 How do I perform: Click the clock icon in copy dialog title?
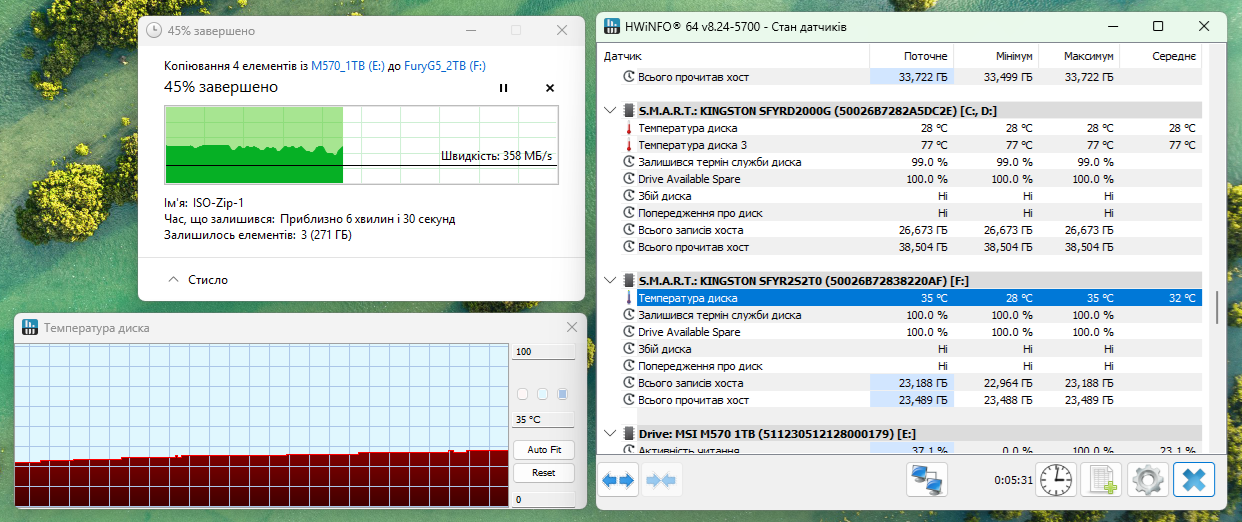[154, 31]
